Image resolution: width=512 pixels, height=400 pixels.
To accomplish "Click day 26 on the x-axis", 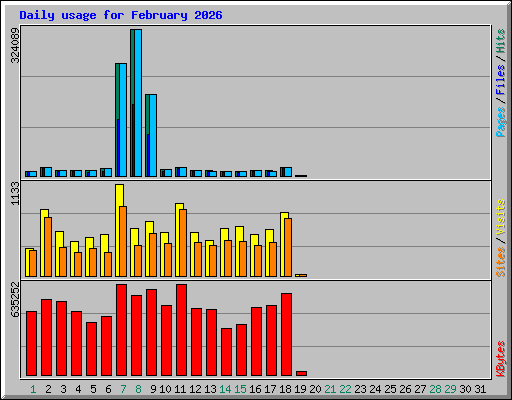I will [x=405, y=389].
